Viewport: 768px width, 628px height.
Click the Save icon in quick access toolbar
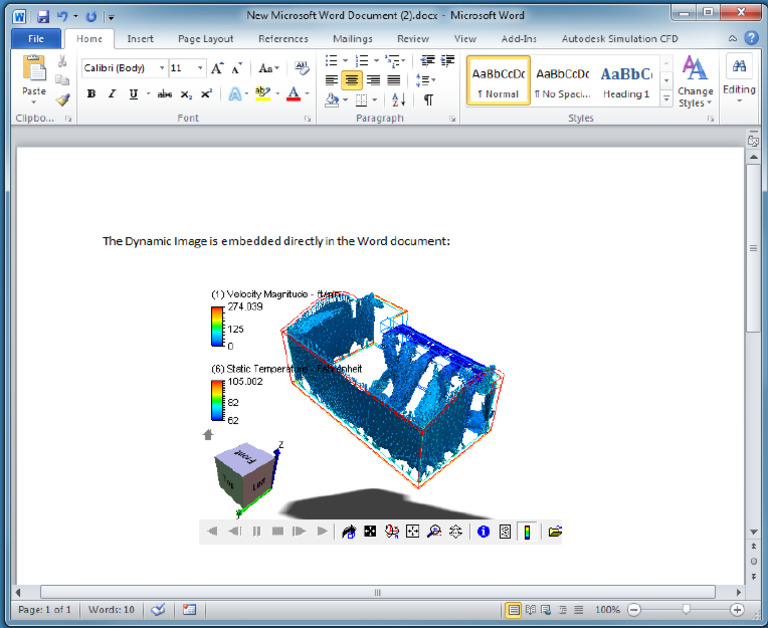point(43,17)
